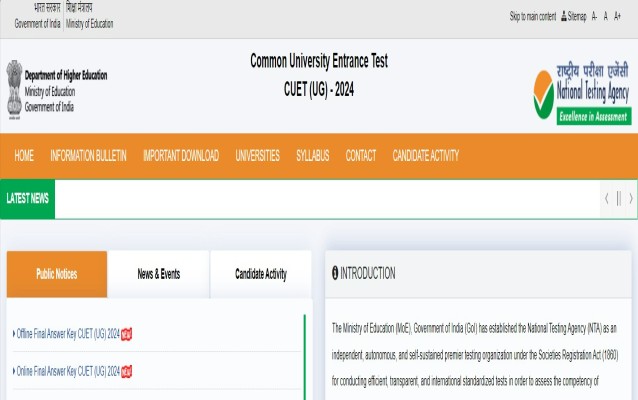Open Online Final Answer Key CUET (UG) 2024
Image resolution: width=638 pixels, height=400 pixels.
point(68,371)
